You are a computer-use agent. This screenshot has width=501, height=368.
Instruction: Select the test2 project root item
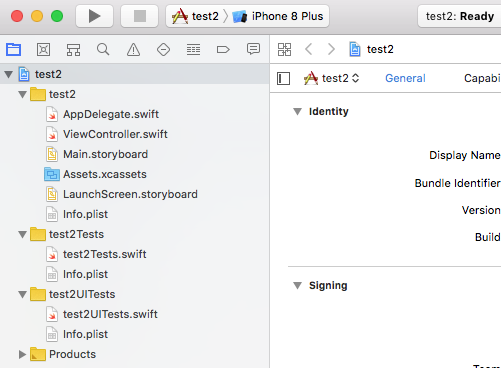(135, 74)
